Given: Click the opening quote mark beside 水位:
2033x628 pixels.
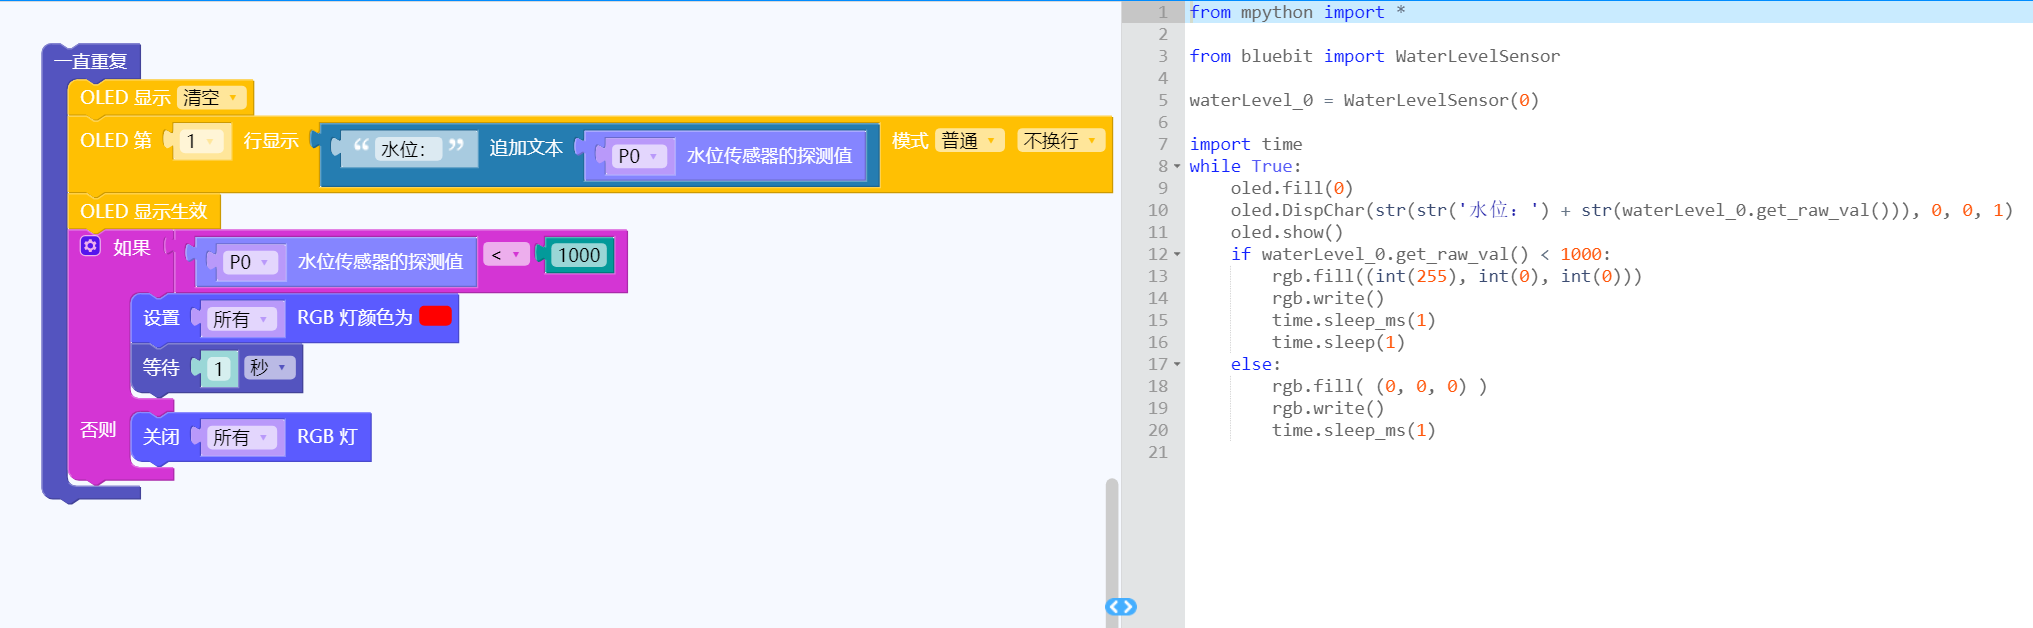Looking at the screenshot, I should [361, 147].
